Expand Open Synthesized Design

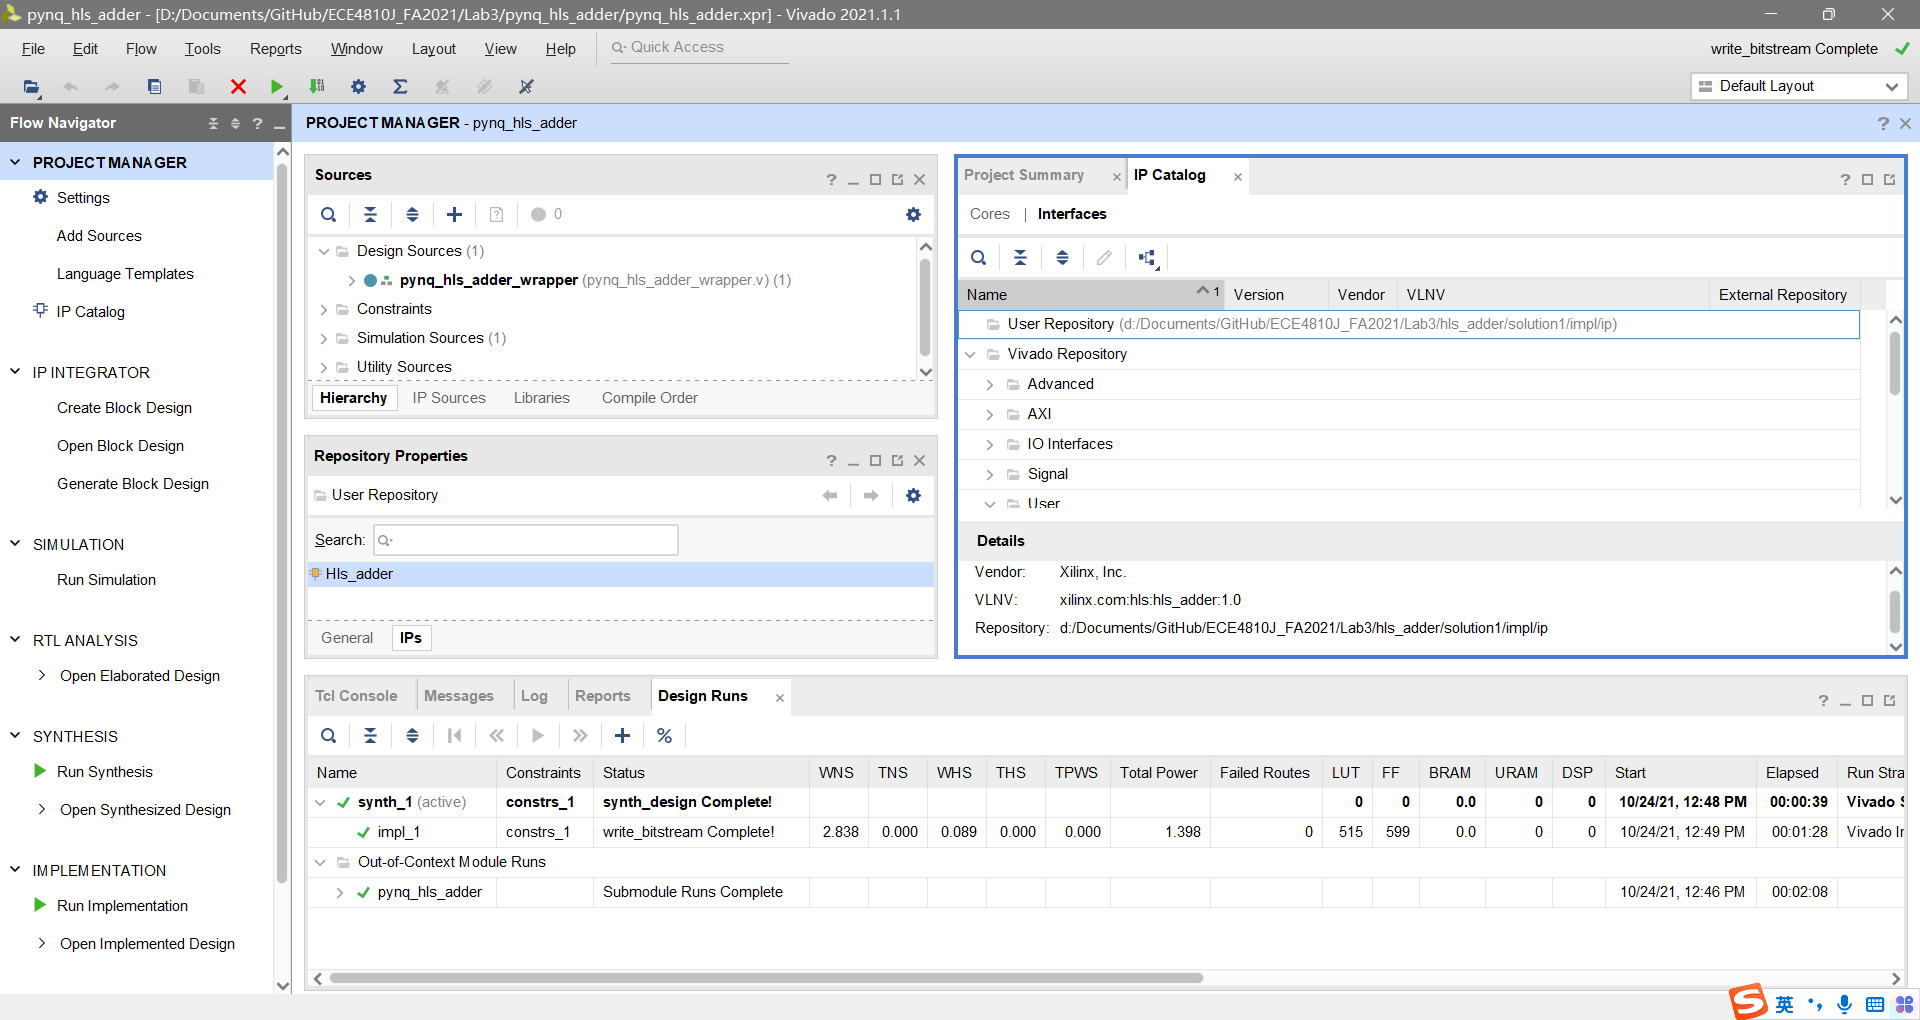[x=41, y=809]
